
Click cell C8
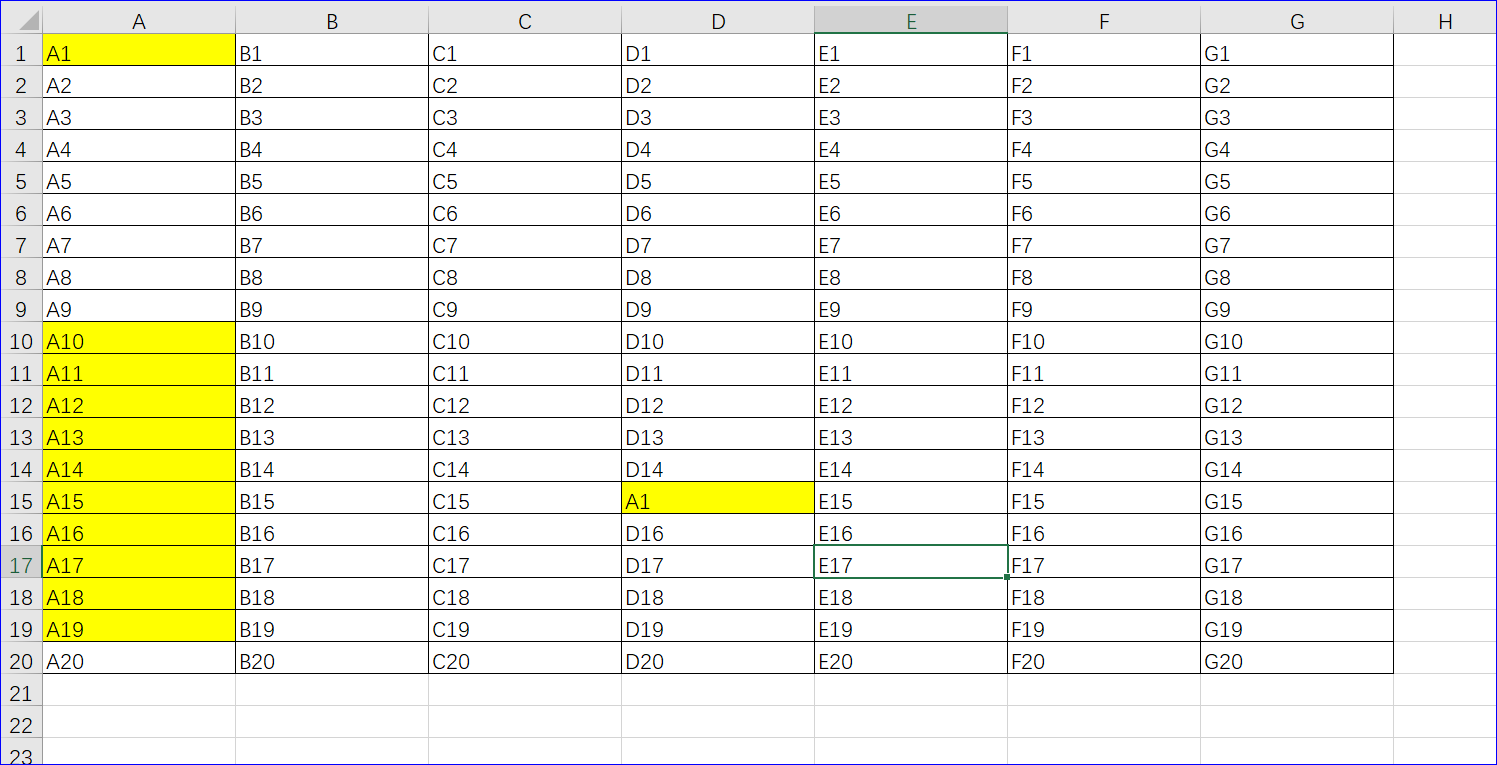pyautogui.click(x=525, y=274)
